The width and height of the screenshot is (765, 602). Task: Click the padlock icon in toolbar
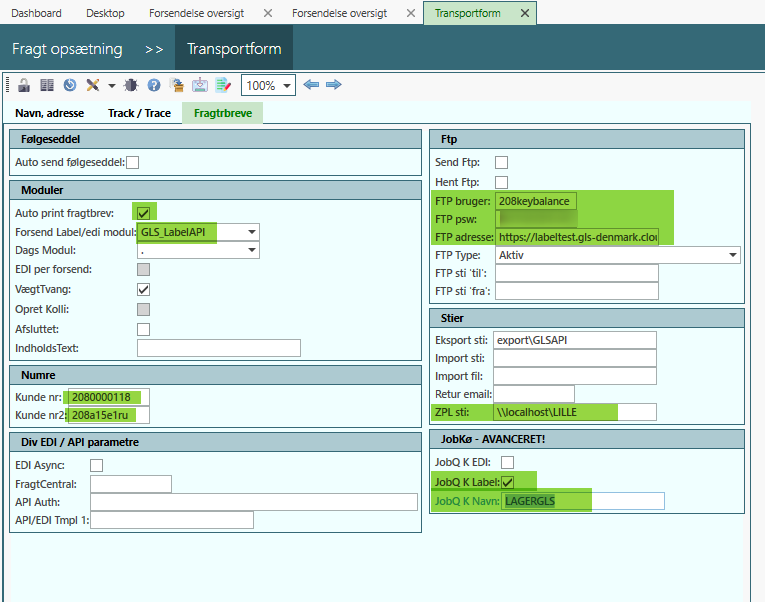[x=25, y=86]
